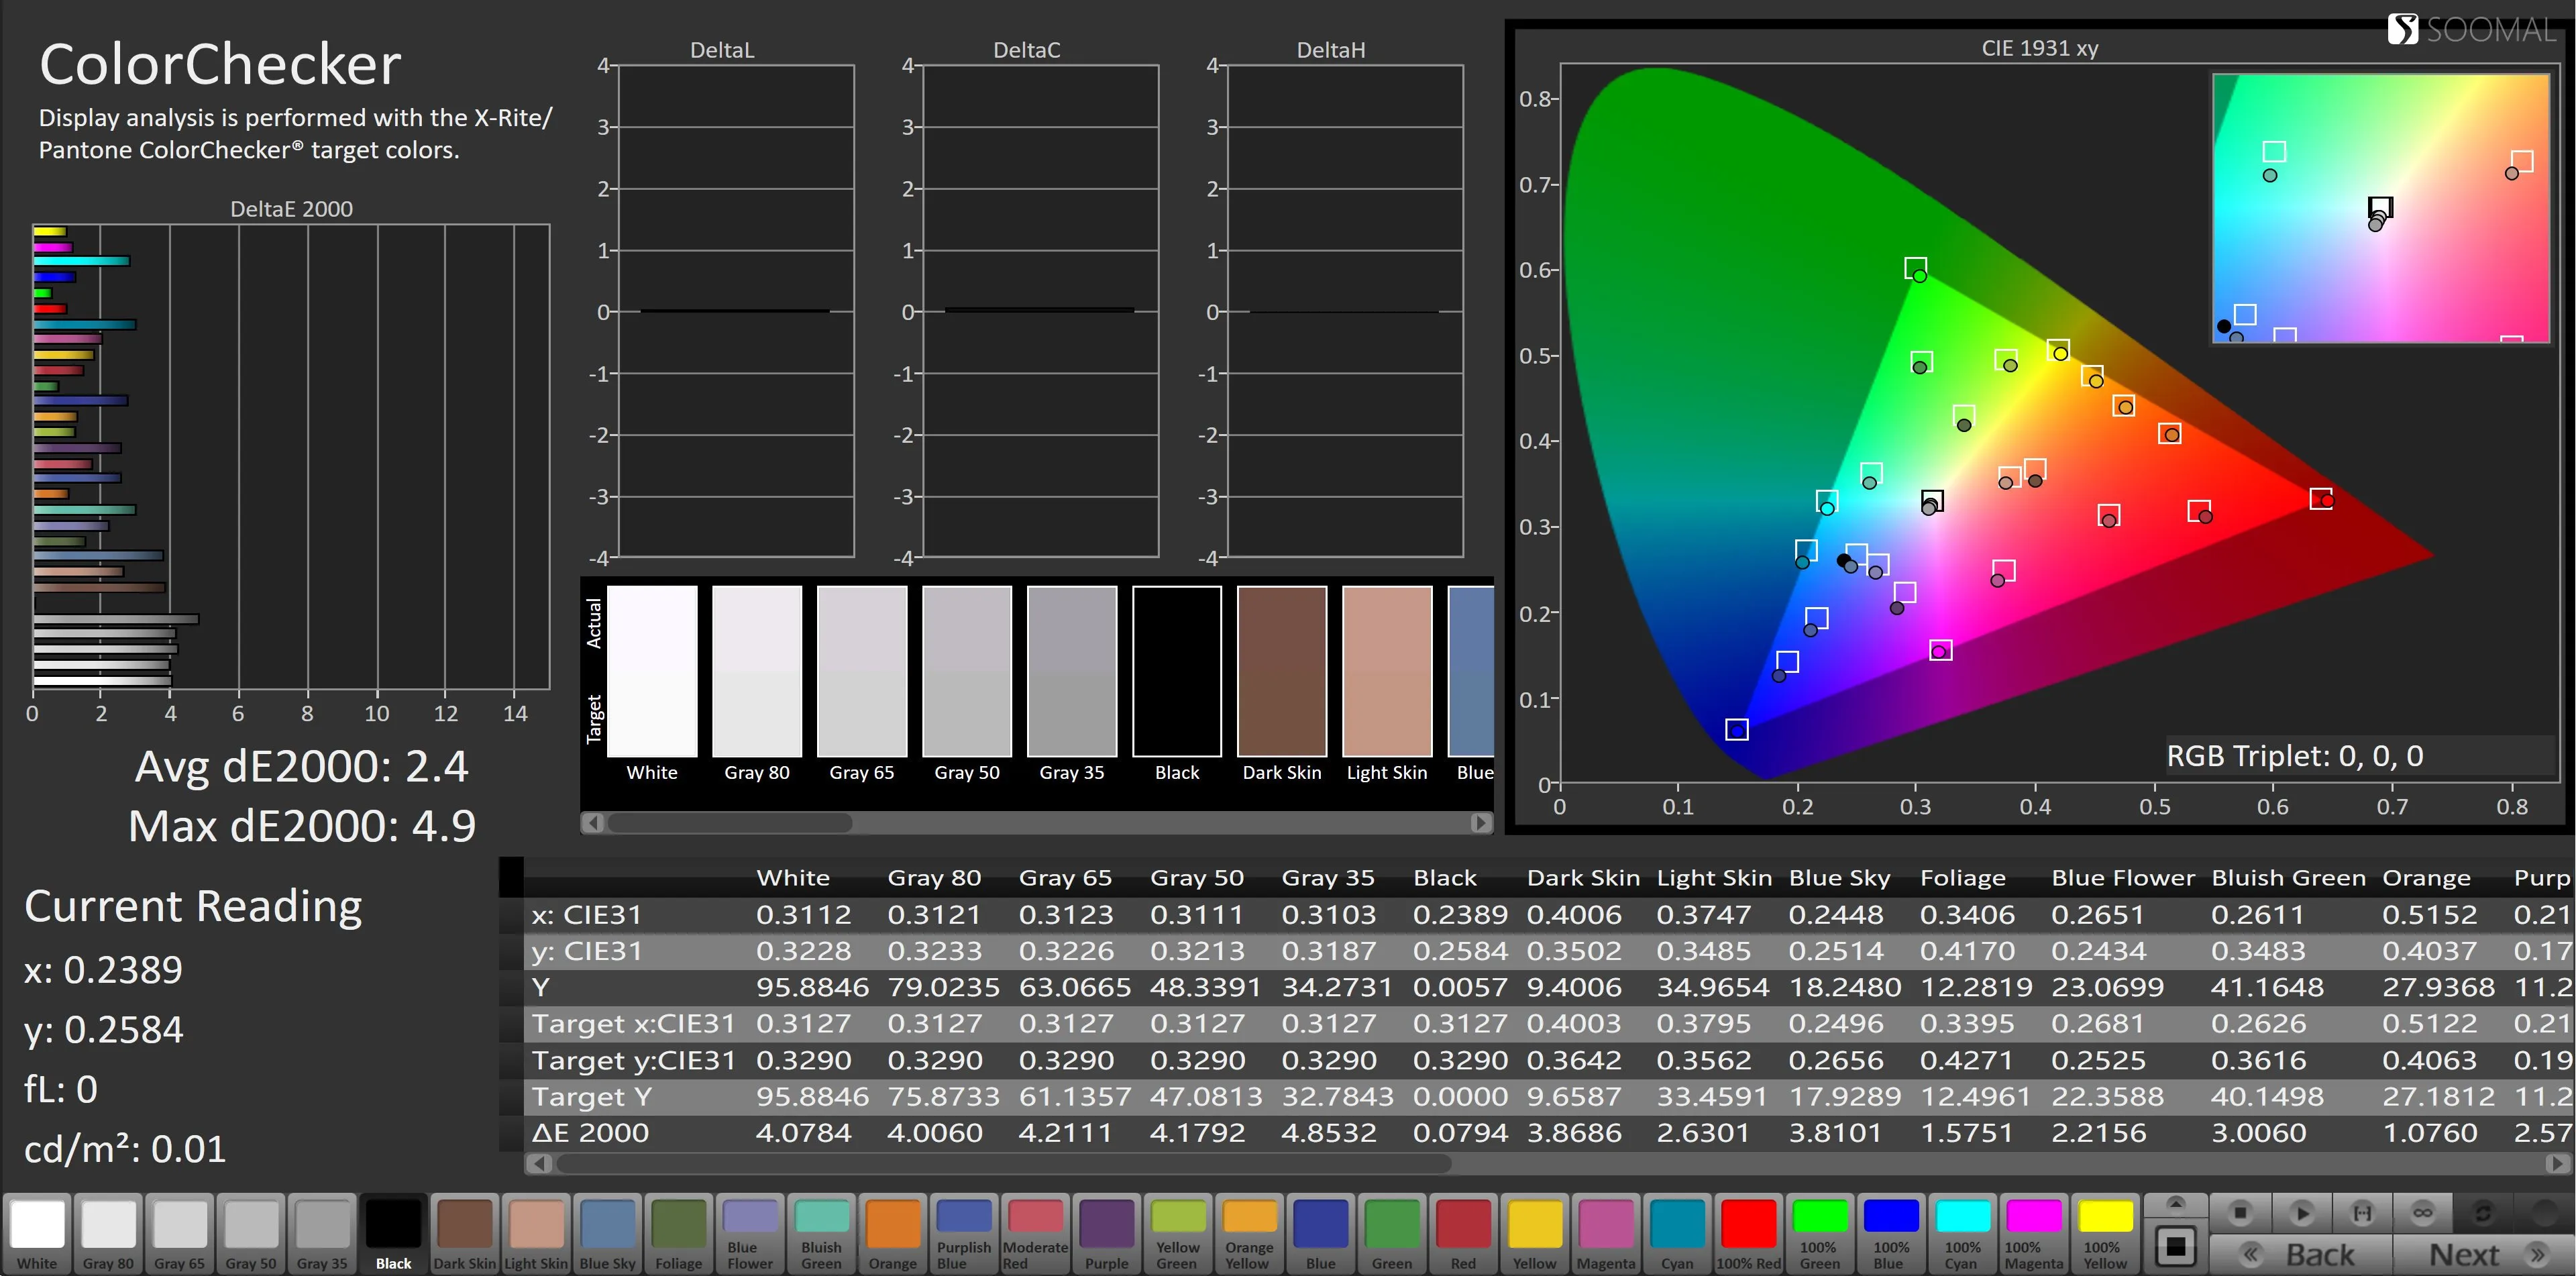The image size is (2576, 1276).
Task: Click the RGB Triplet: 0, 0, 0 readout
Action: pos(2295,756)
